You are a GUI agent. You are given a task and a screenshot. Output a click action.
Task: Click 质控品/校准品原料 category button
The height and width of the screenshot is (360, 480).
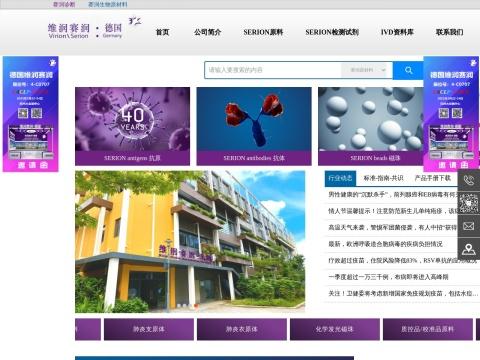(428, 329)
